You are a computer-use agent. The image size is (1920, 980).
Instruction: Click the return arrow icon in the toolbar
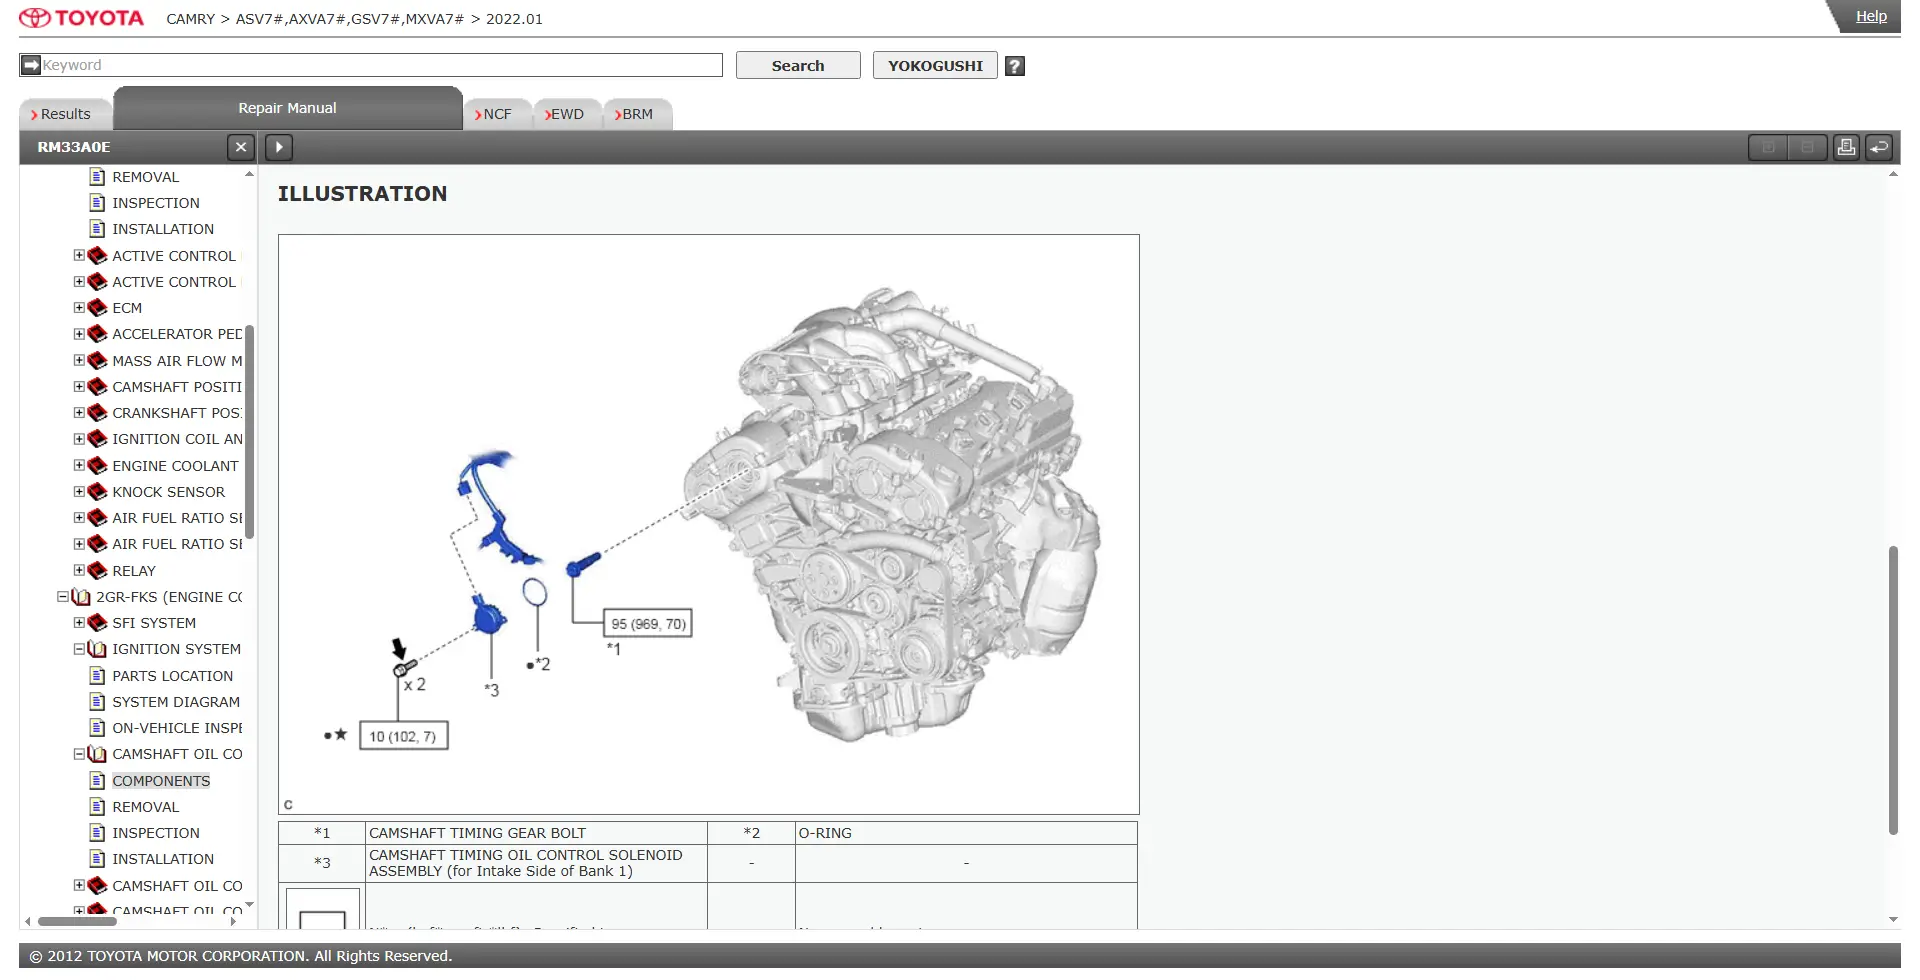click(x=1879, y=147)
